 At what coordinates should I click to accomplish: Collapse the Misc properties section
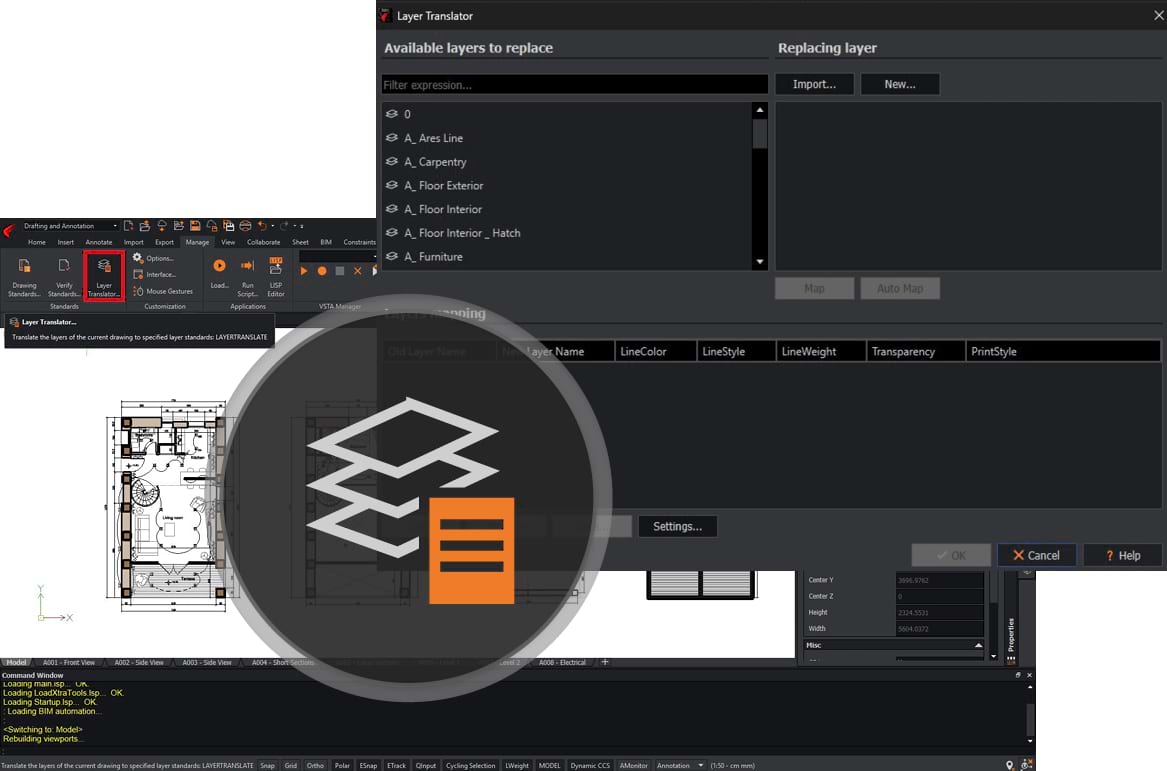978,645
